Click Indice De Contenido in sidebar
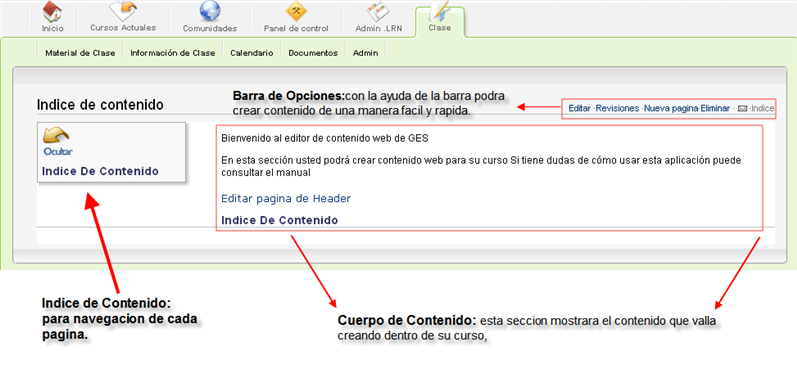This screenshot has height=373, width=797. (x=100, y=171)
